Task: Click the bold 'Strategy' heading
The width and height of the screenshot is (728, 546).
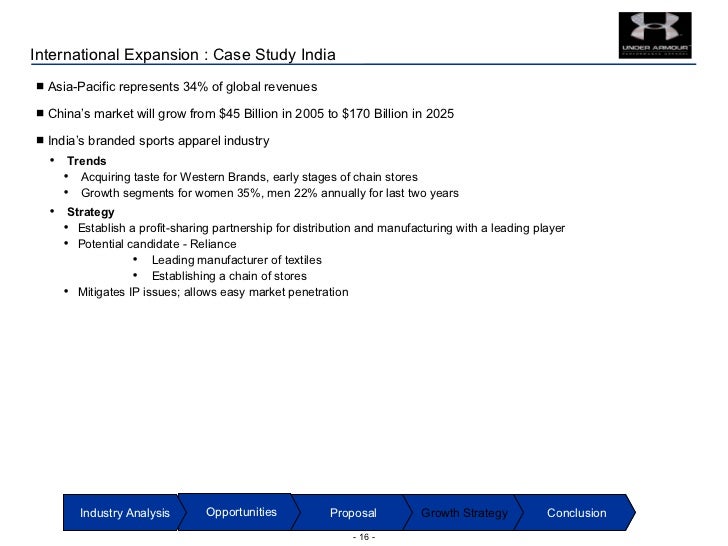Action: coord(91,212)
